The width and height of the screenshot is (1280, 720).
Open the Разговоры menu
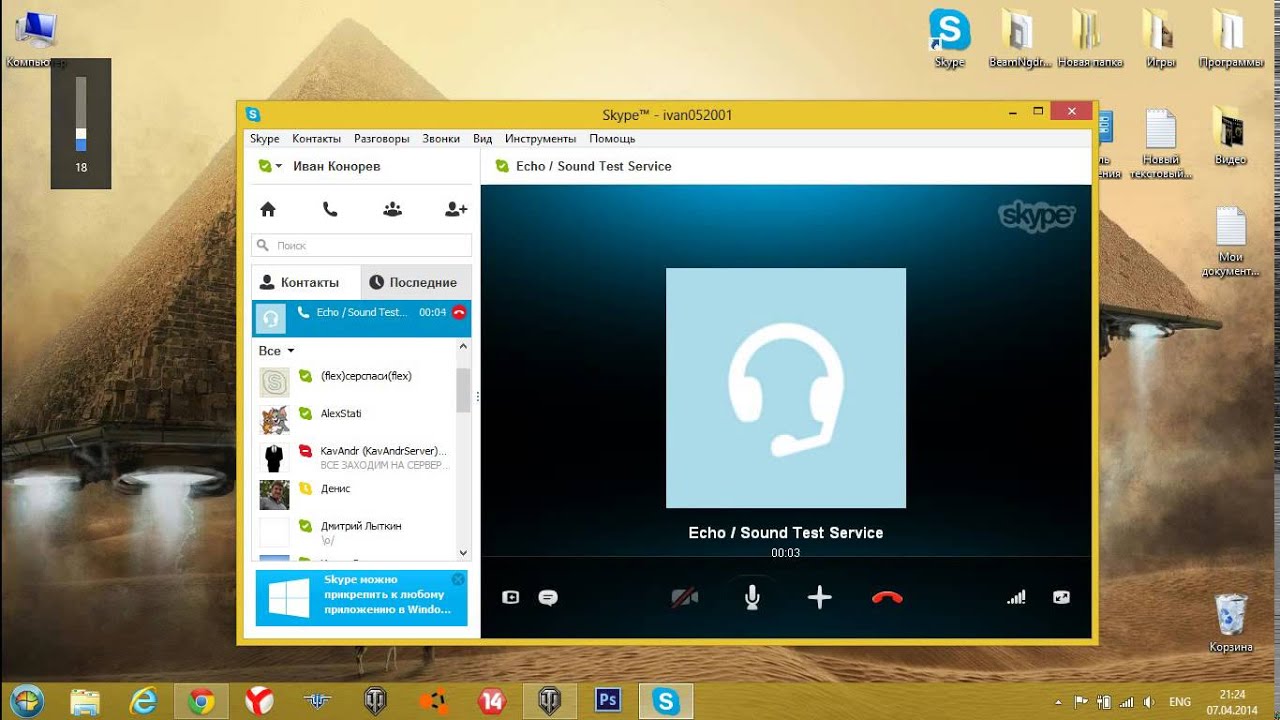point(382,139)
